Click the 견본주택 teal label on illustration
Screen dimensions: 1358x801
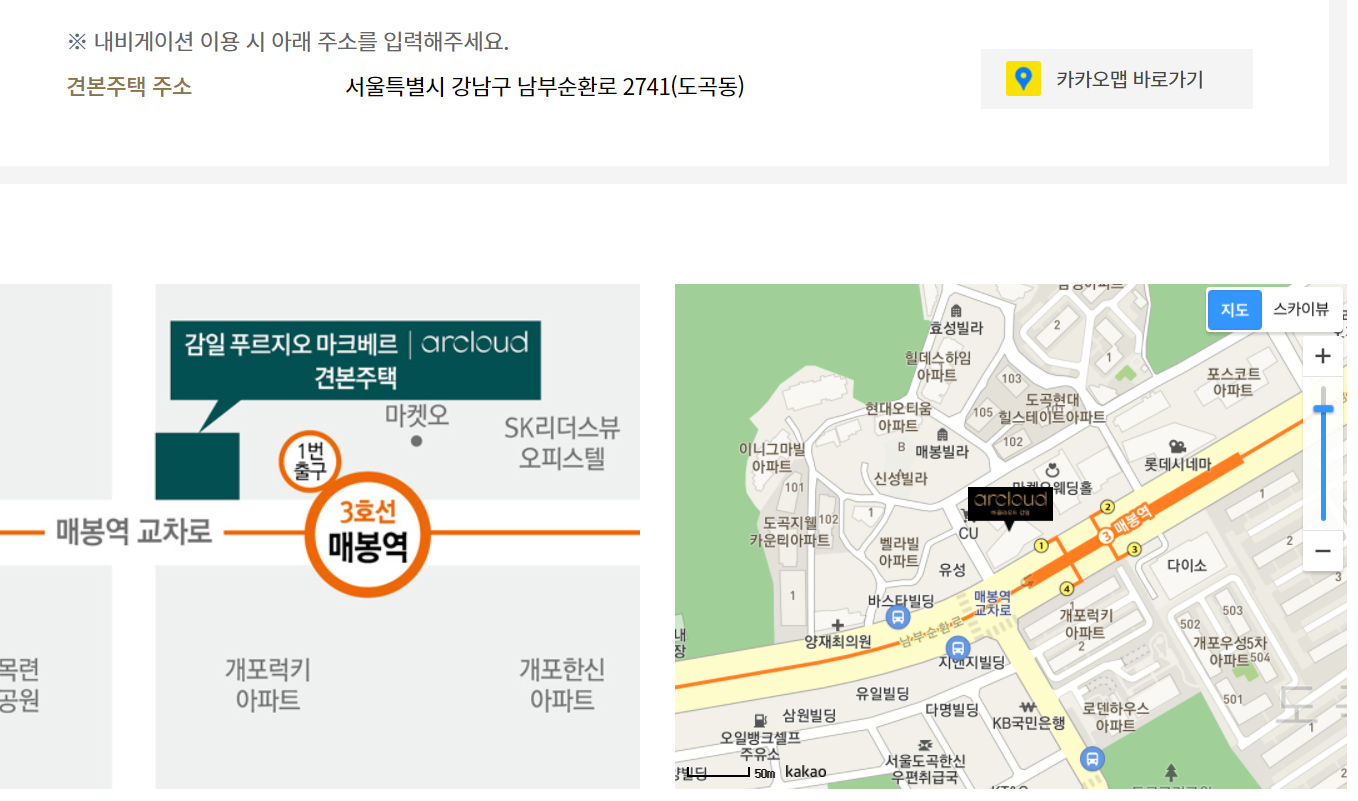click(x=356, y=361)
